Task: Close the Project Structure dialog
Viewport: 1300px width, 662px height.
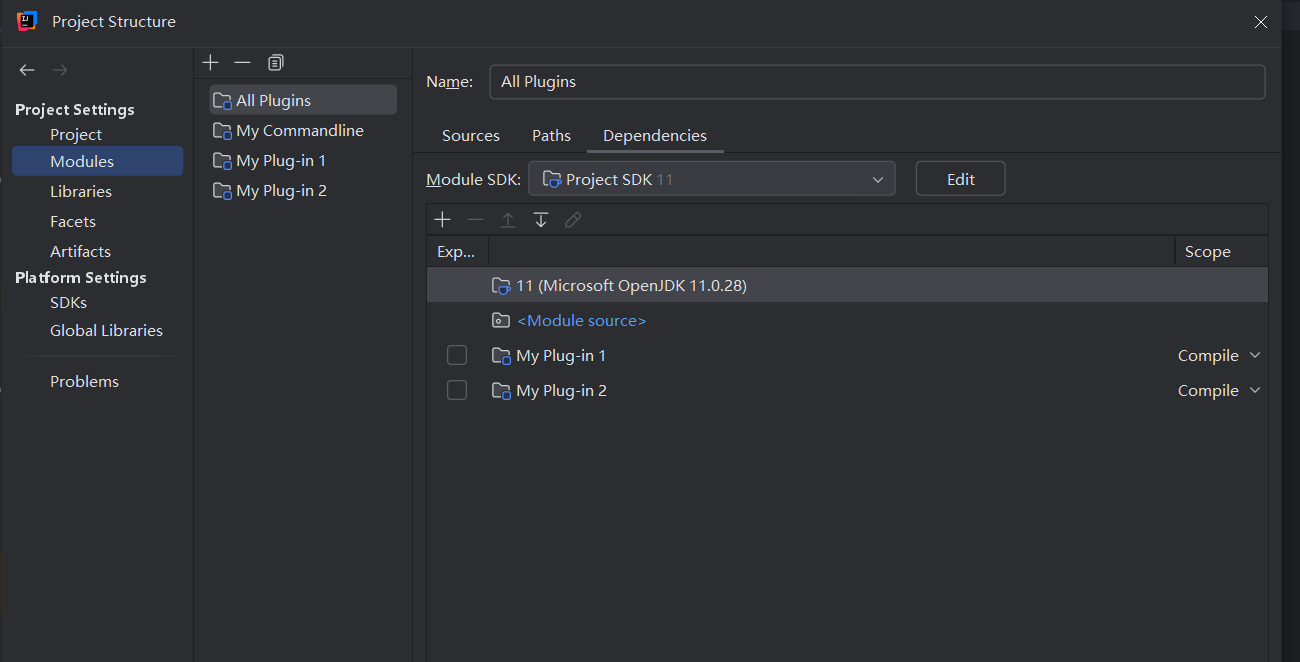Action: click(1262, 21)
